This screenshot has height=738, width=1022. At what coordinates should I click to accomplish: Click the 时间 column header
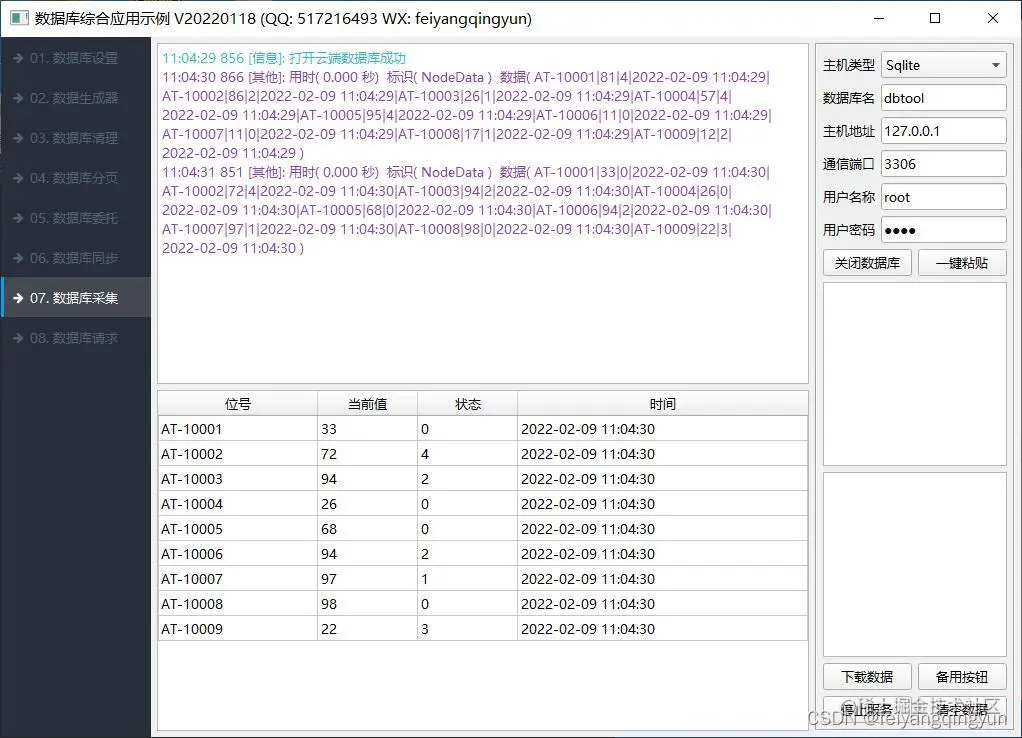click(662, 404)
